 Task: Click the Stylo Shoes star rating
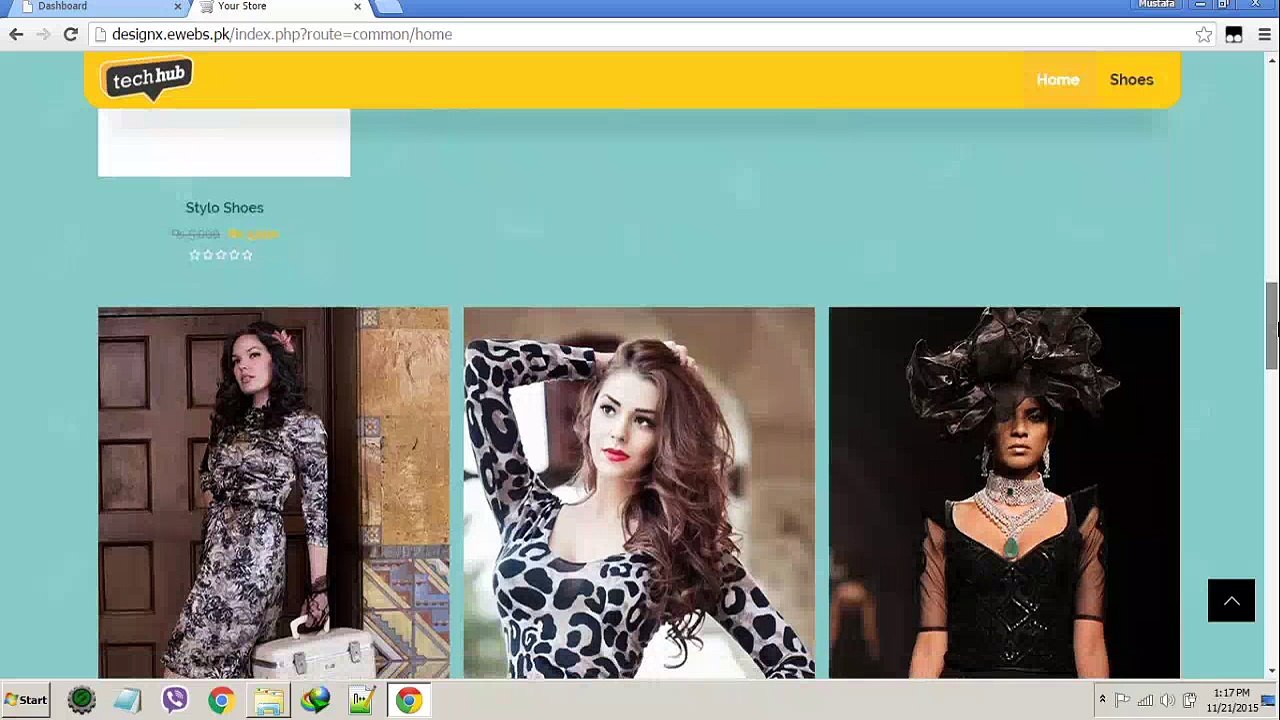pos(221,255)
